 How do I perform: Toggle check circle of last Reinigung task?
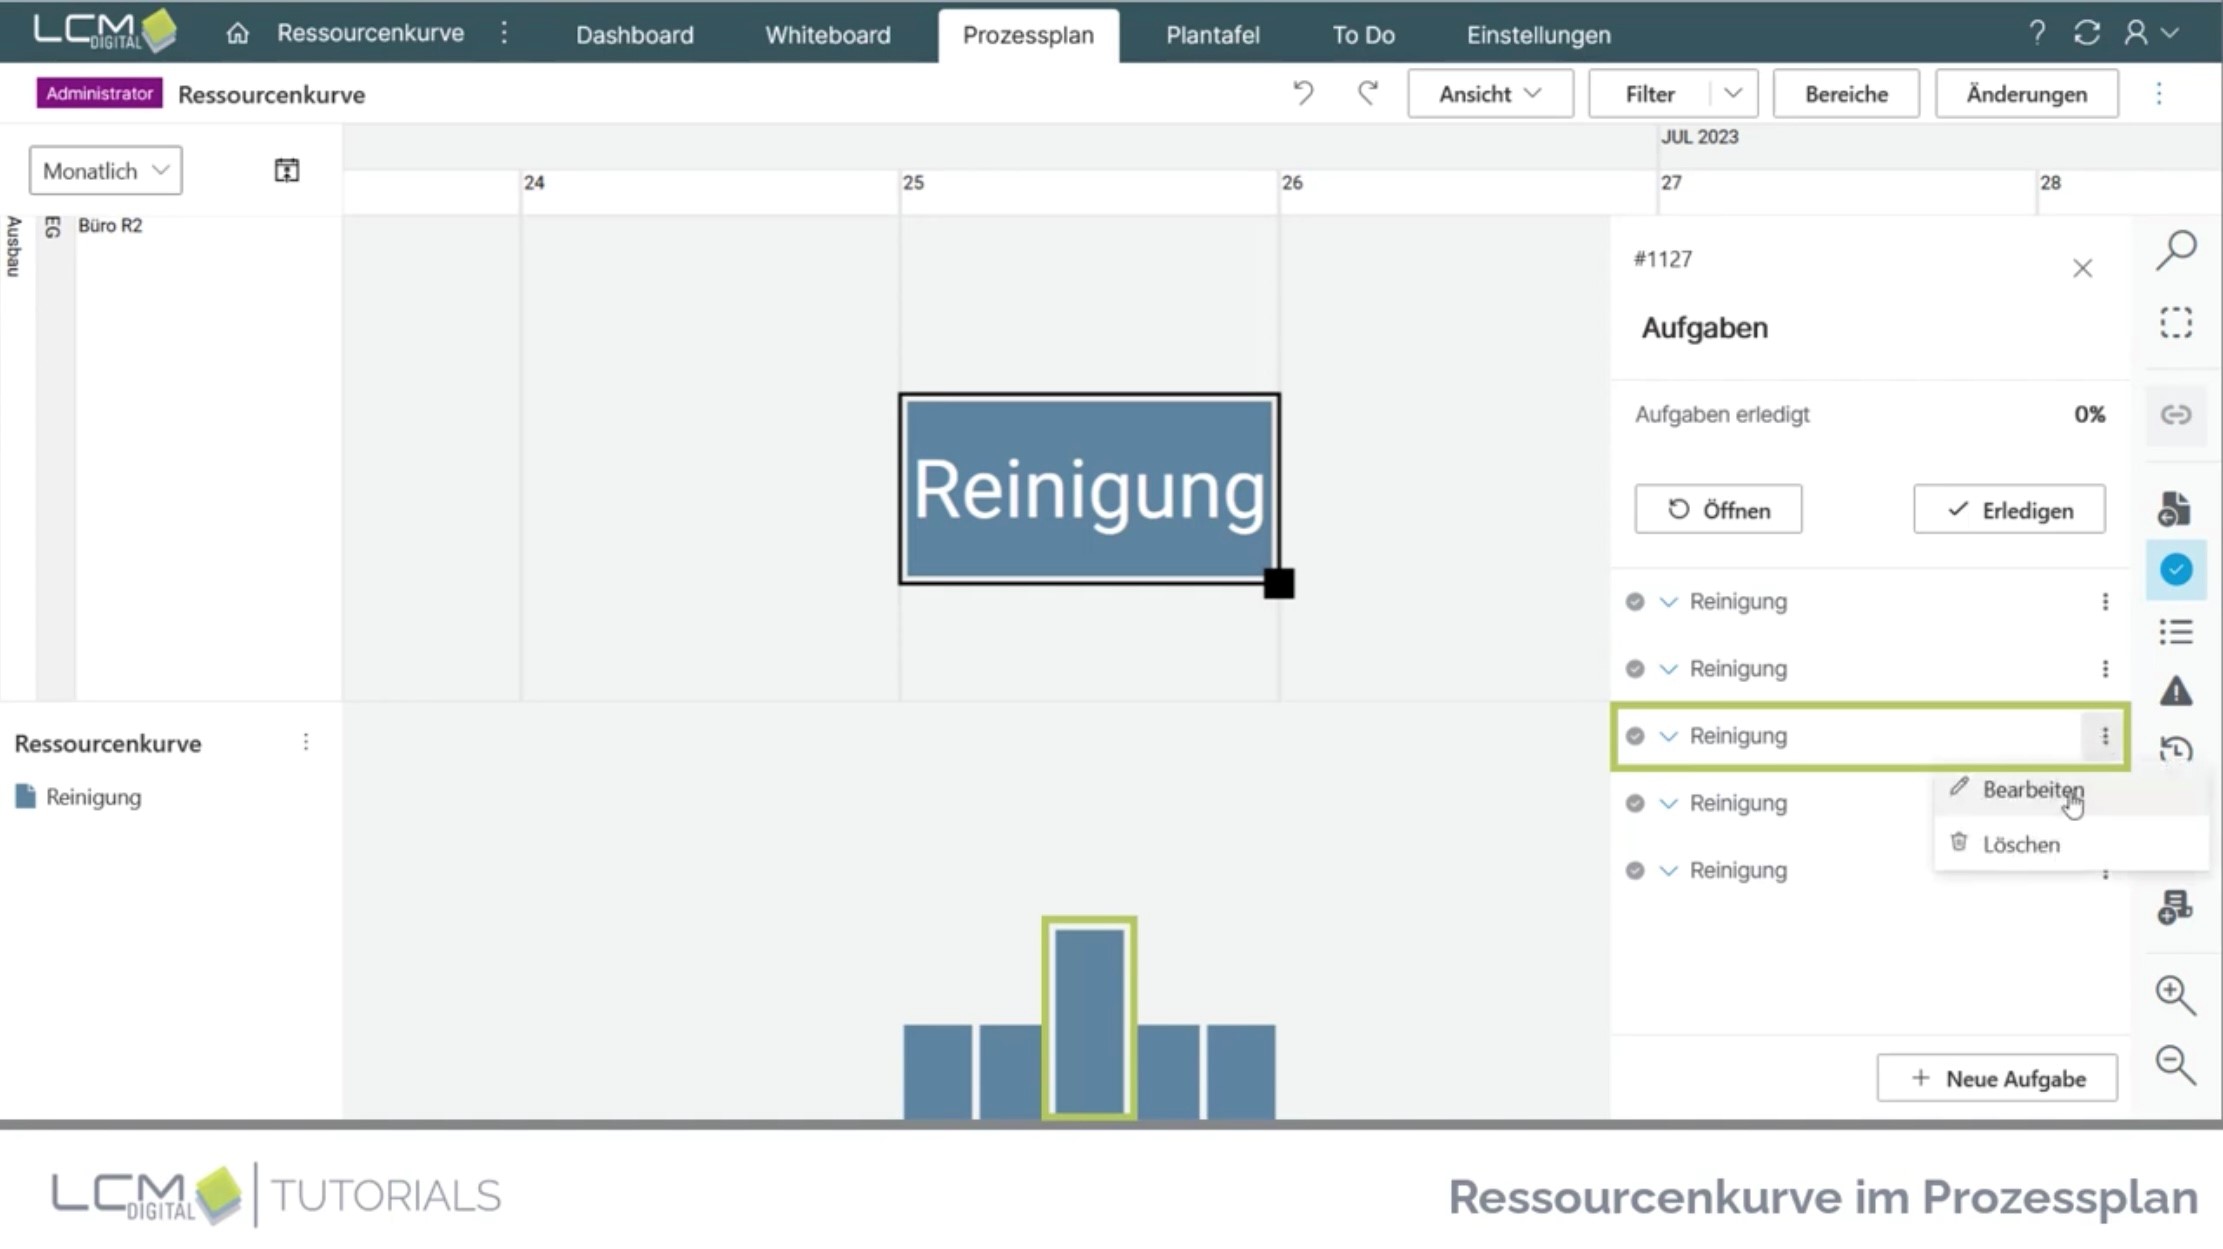pyautogui.click(x=1635, y=870)
